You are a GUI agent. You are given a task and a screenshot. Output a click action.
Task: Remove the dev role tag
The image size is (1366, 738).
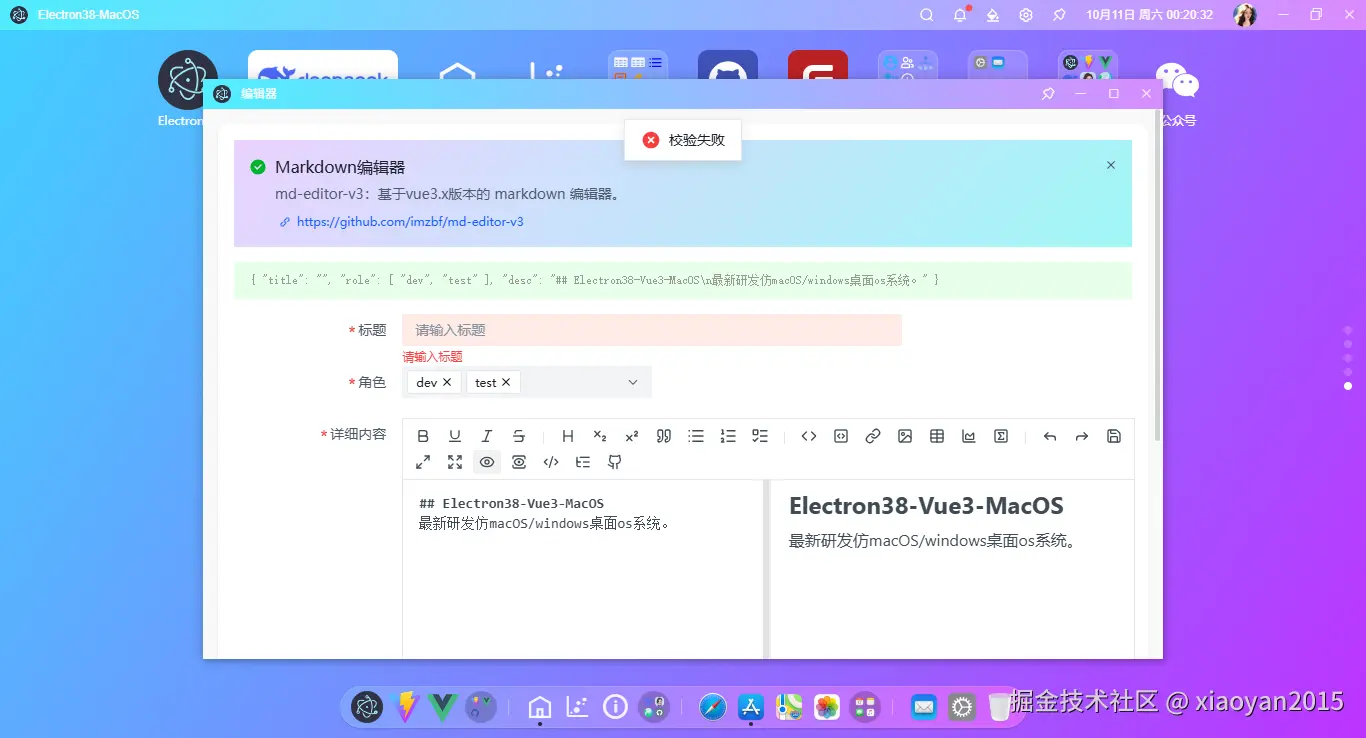tap(447, 382)
